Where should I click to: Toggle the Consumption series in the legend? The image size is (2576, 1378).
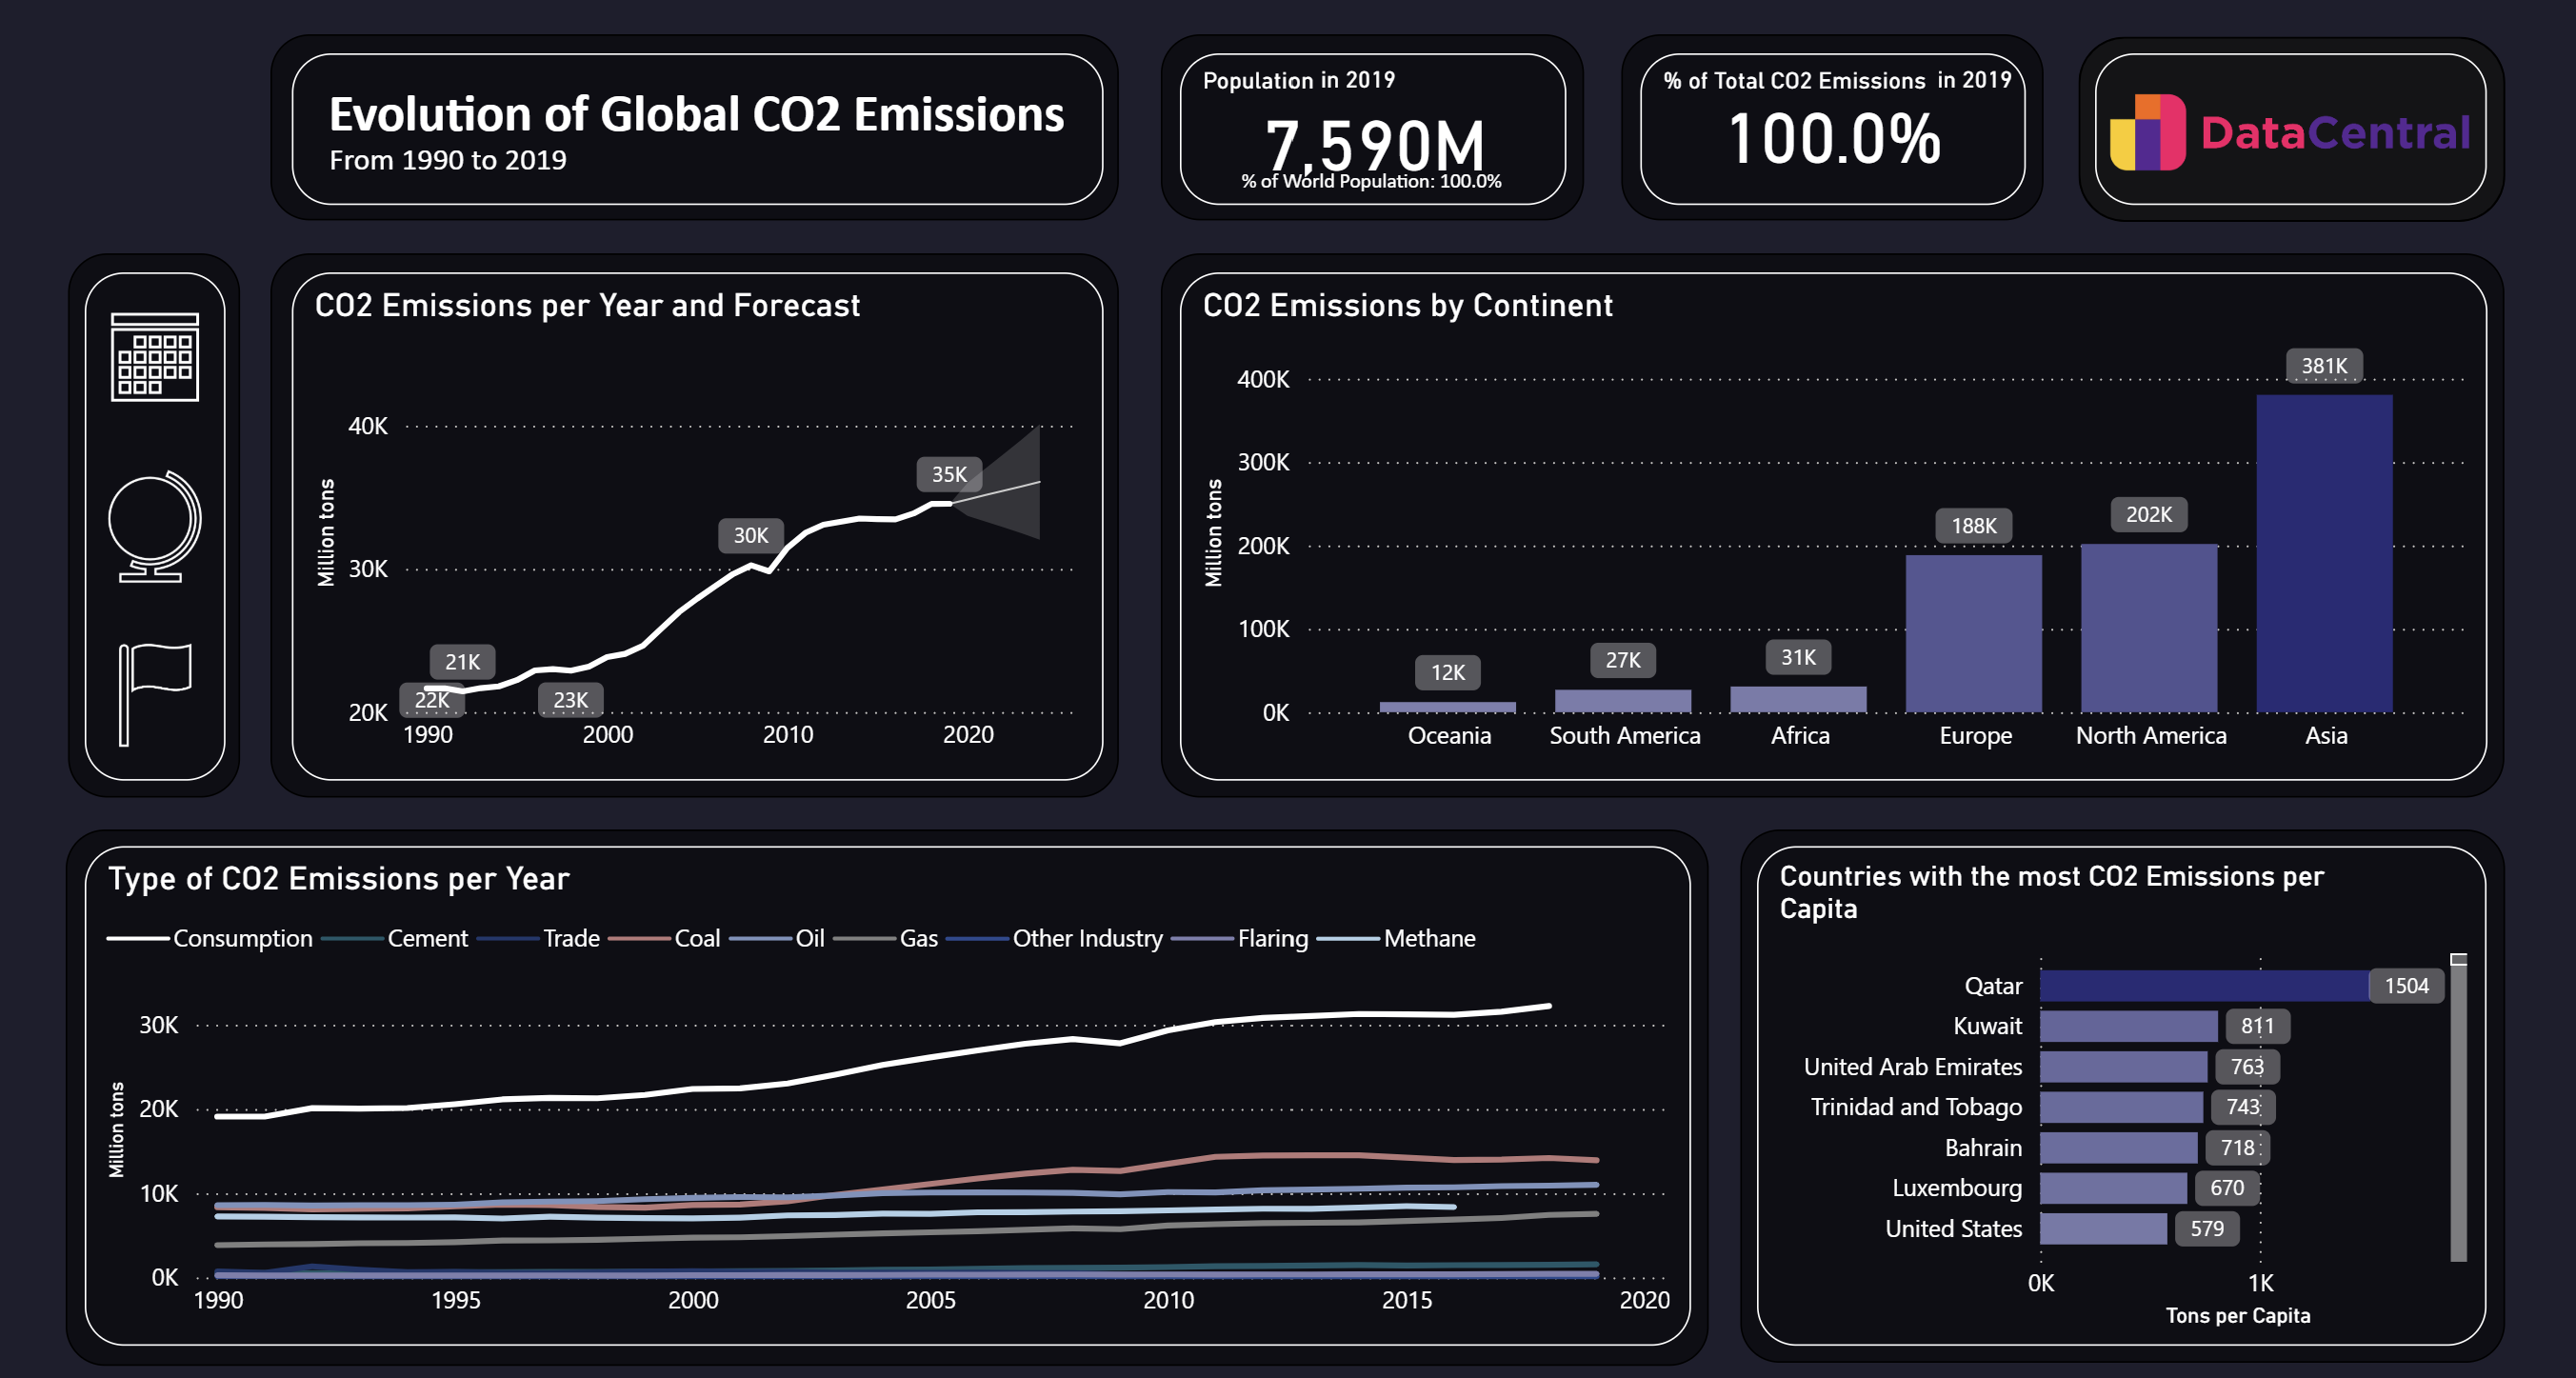pyautogui.click(x=243, y=938)
